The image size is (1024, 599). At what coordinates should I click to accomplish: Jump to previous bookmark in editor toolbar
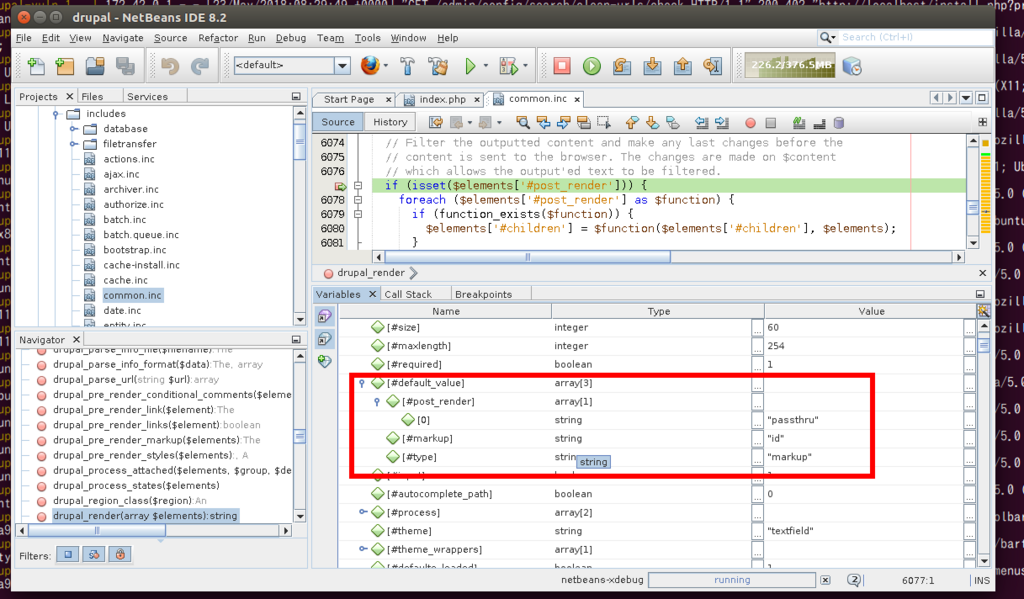pyautogui.click(x=632, y=122)
